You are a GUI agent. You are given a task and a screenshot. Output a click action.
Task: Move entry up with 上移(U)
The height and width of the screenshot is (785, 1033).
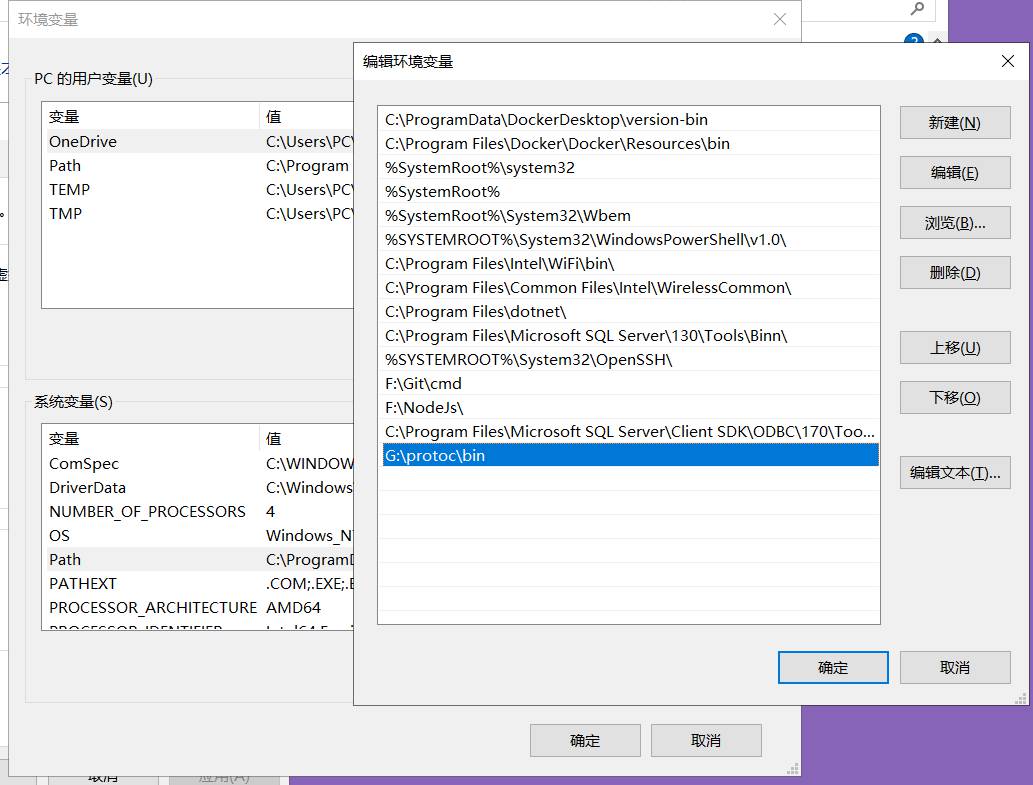954,348
